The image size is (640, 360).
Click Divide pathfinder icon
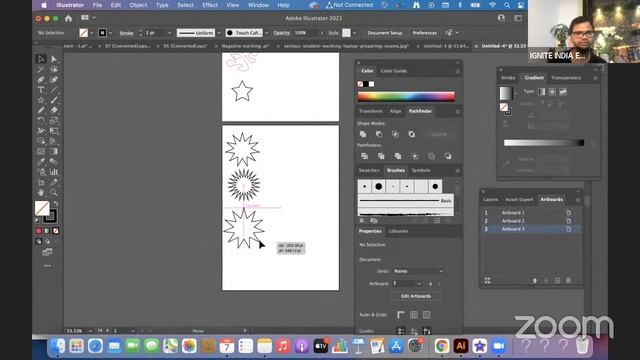(x=364, y=156)
